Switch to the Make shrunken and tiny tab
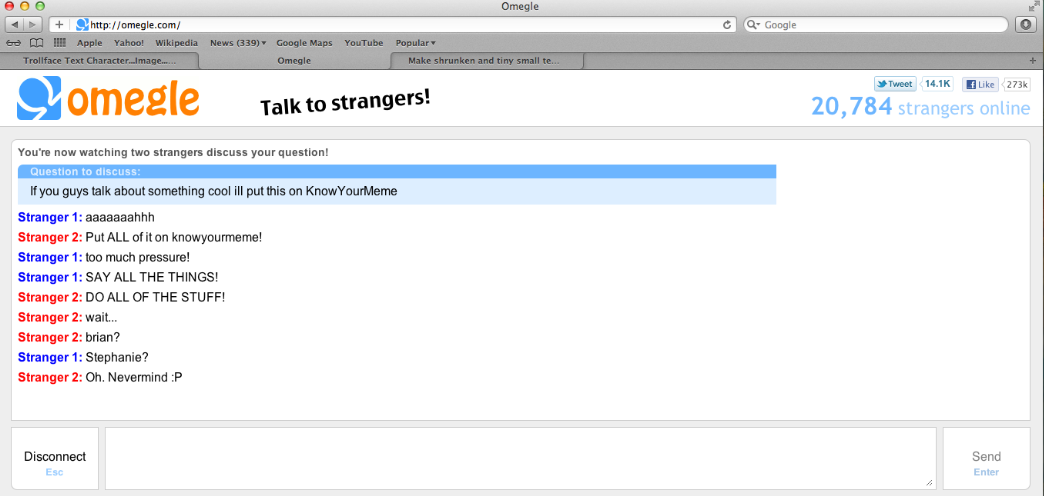1044x496 pixels. point(484,61)
